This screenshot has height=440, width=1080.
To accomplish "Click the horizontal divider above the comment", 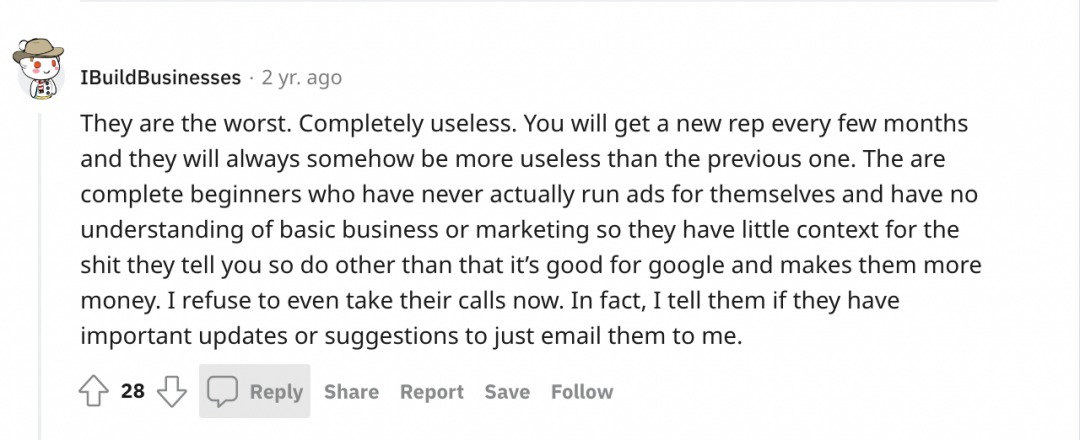I will coord(540,2).
